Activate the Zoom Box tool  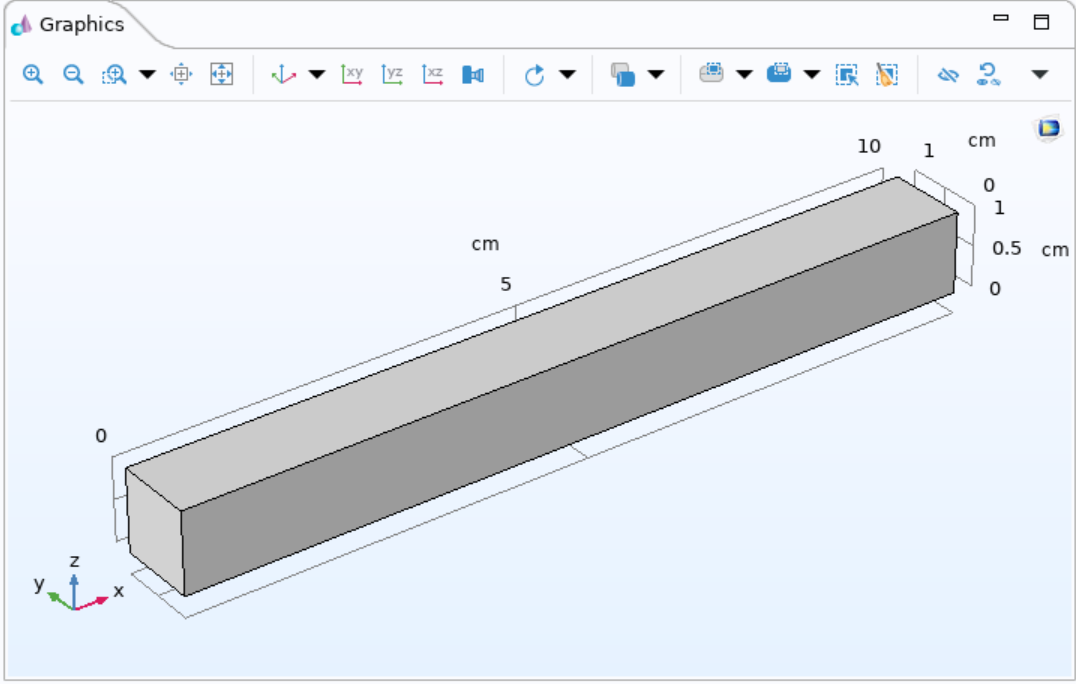point(110,74)
